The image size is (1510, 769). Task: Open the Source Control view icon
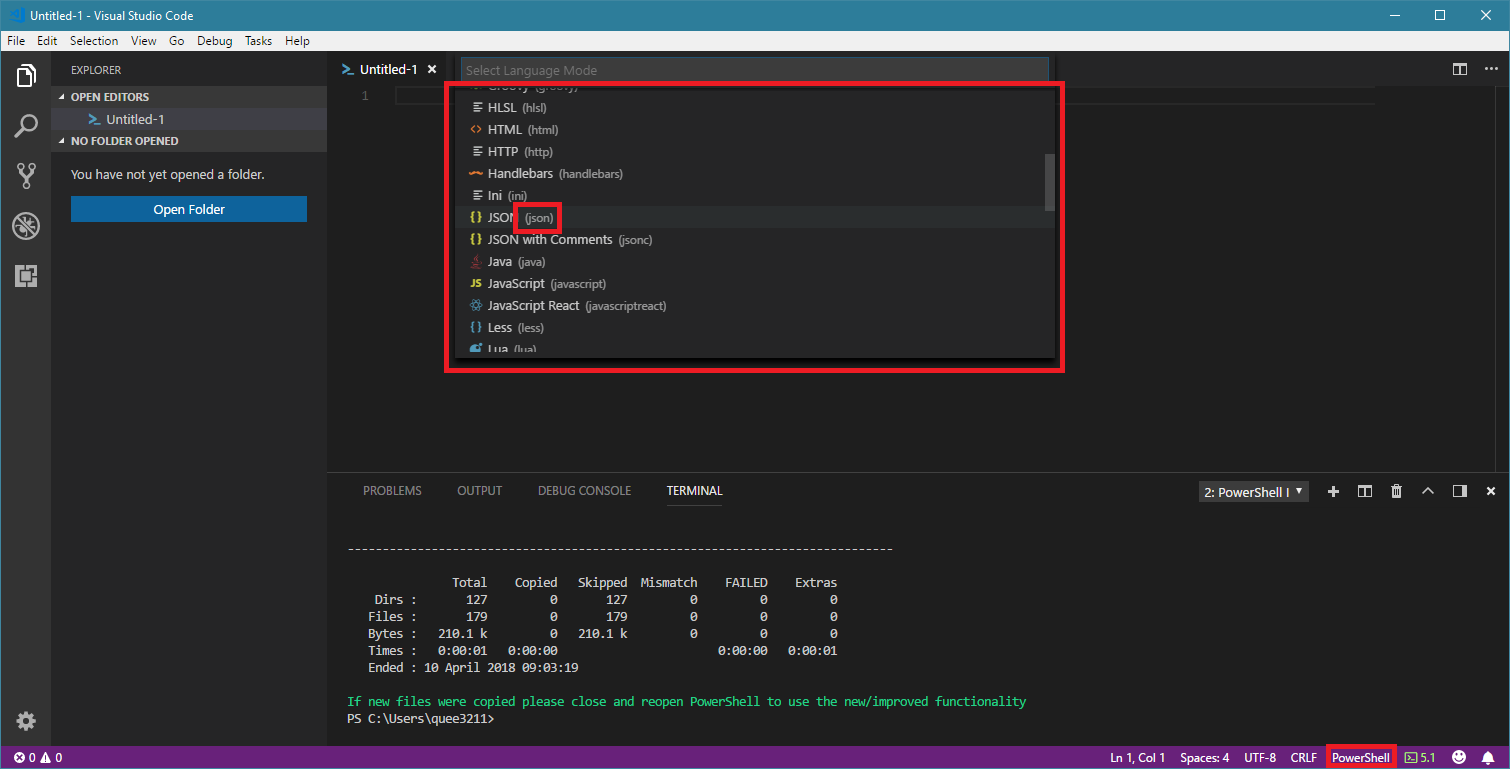click(26, 176)
